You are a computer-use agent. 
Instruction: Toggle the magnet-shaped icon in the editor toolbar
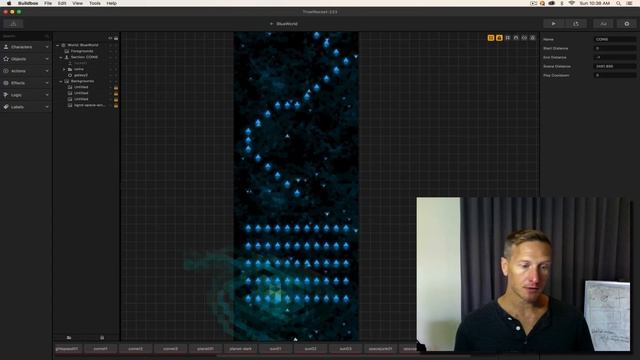pyautogui.click(x=516, y=38)
